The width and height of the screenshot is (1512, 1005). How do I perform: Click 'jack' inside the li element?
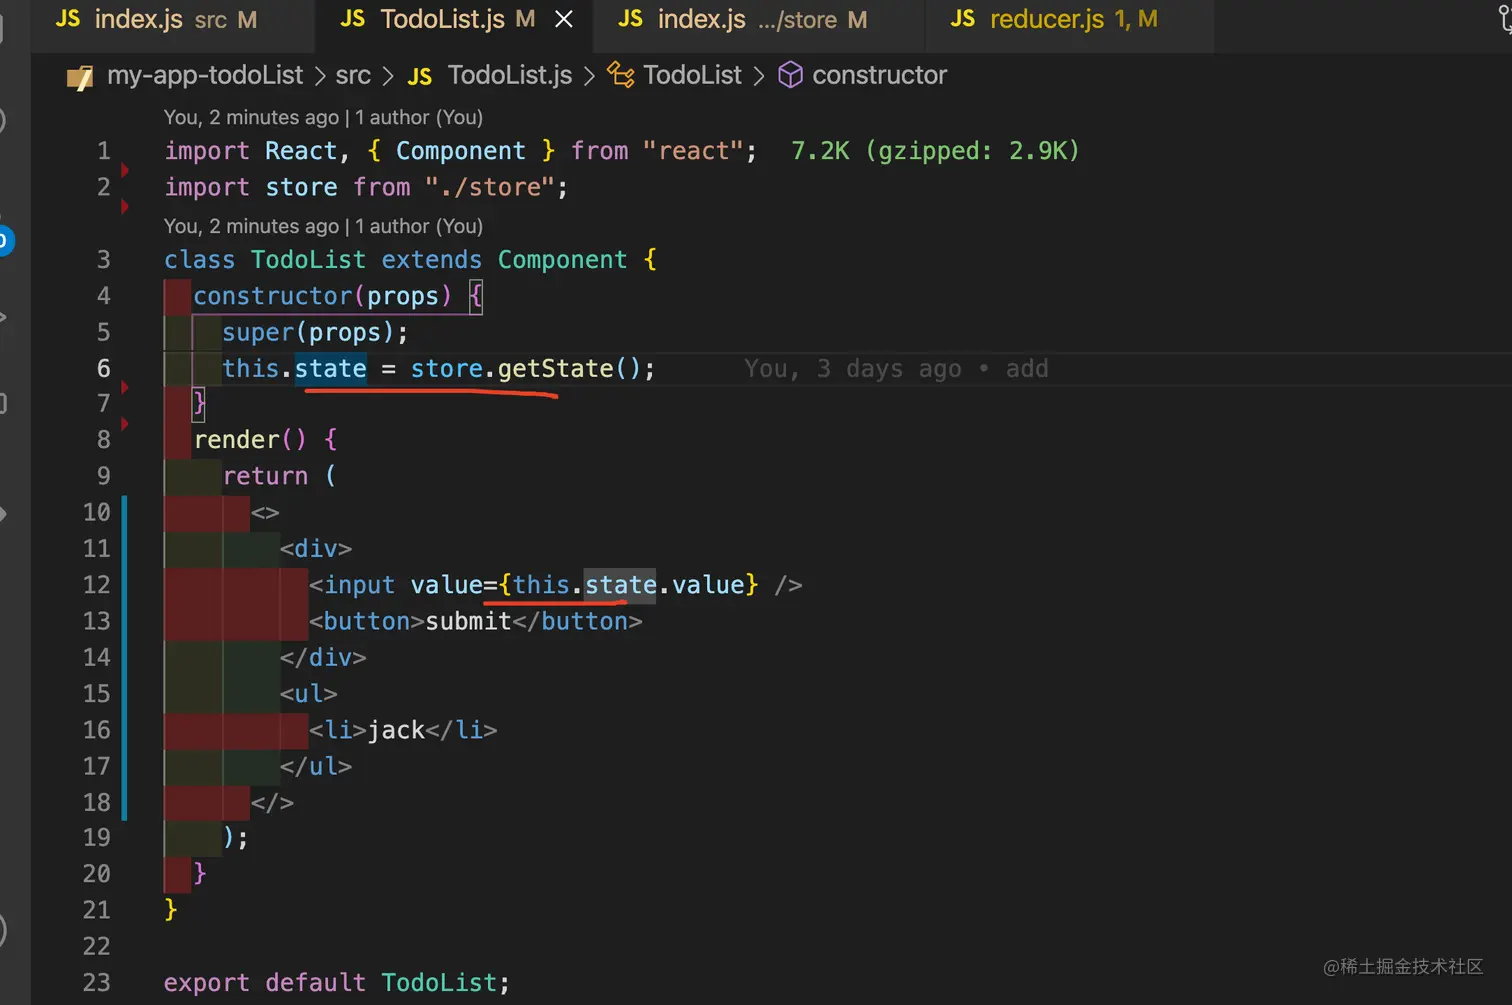point(396,730)
